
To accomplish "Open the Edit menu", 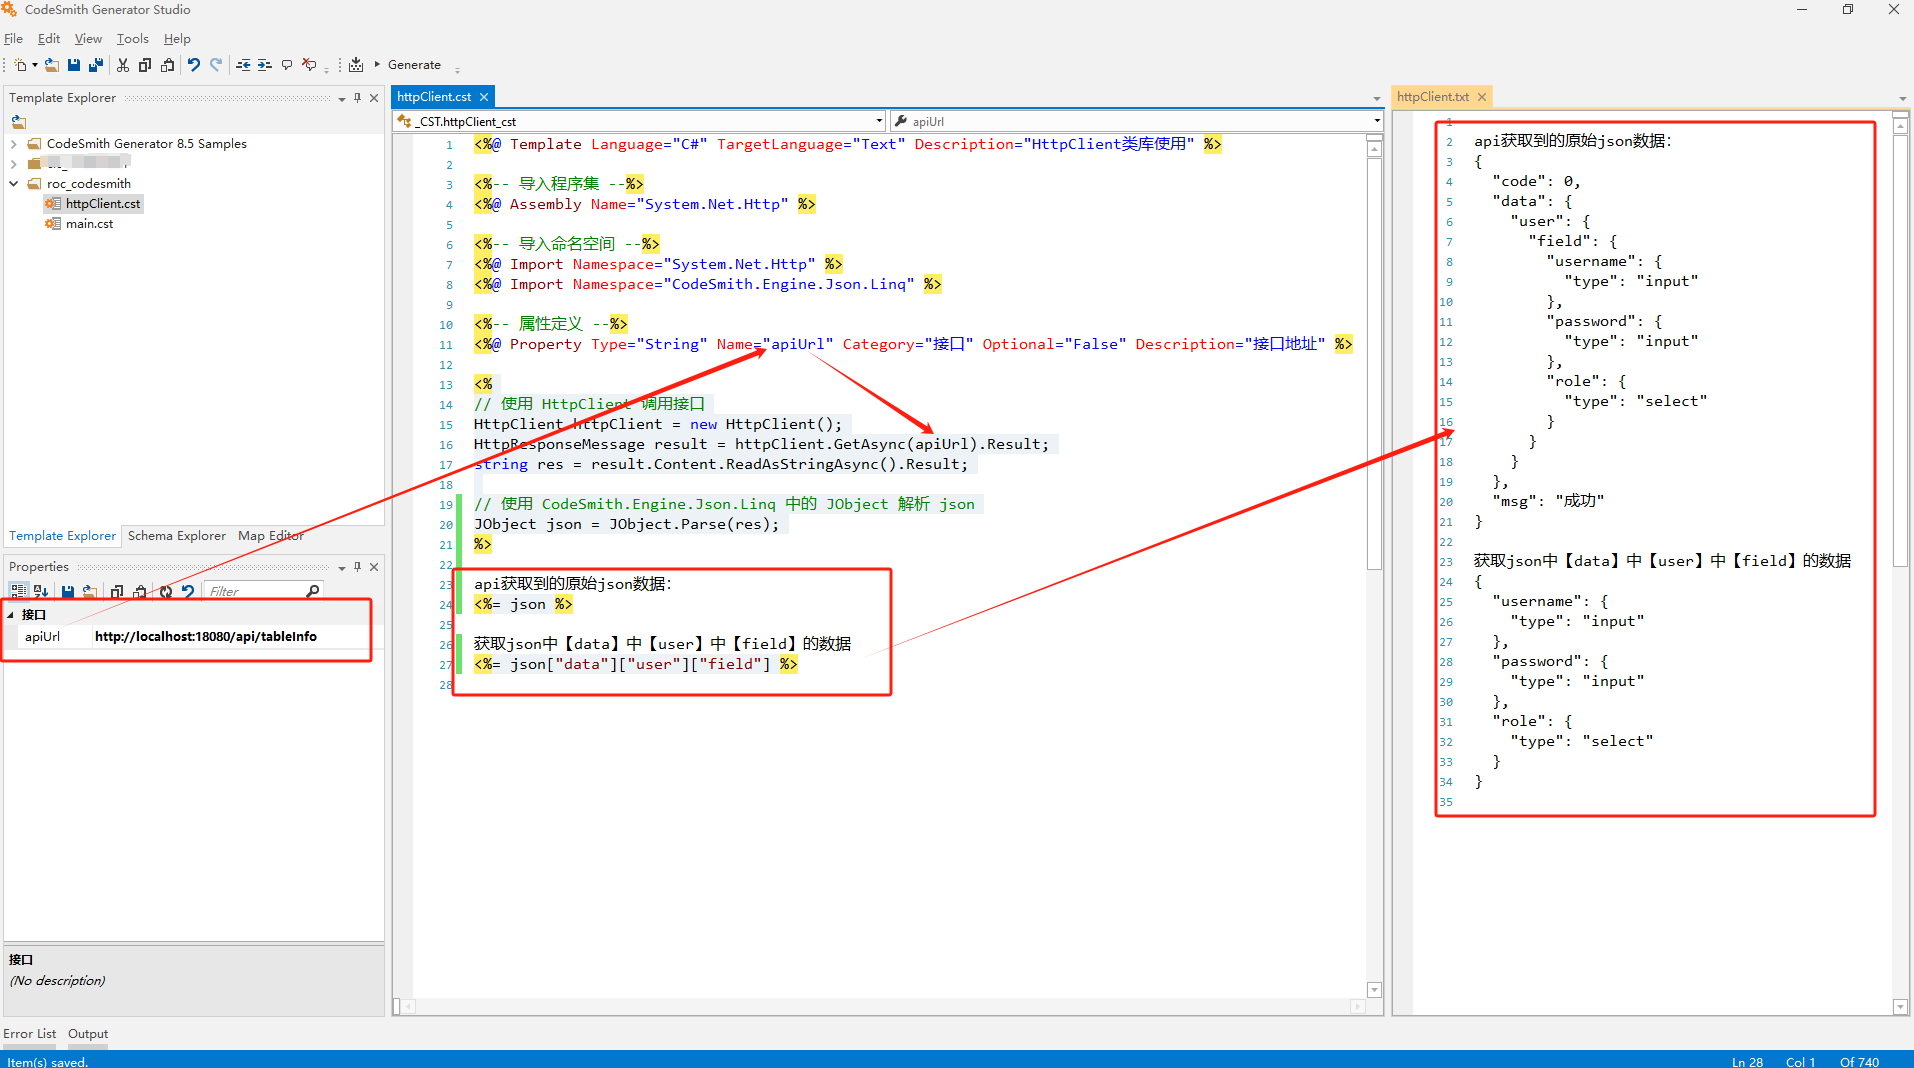I will (x=49, y=39).
